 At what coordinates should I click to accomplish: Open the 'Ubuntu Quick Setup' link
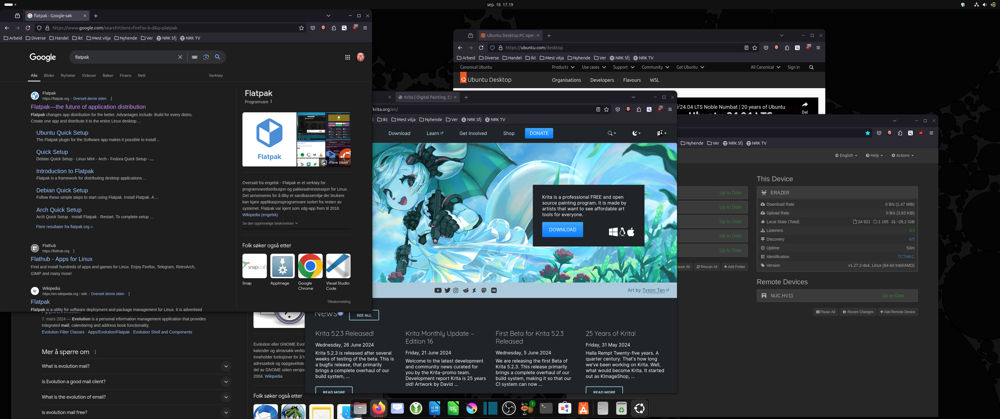[x=62, y=132]
